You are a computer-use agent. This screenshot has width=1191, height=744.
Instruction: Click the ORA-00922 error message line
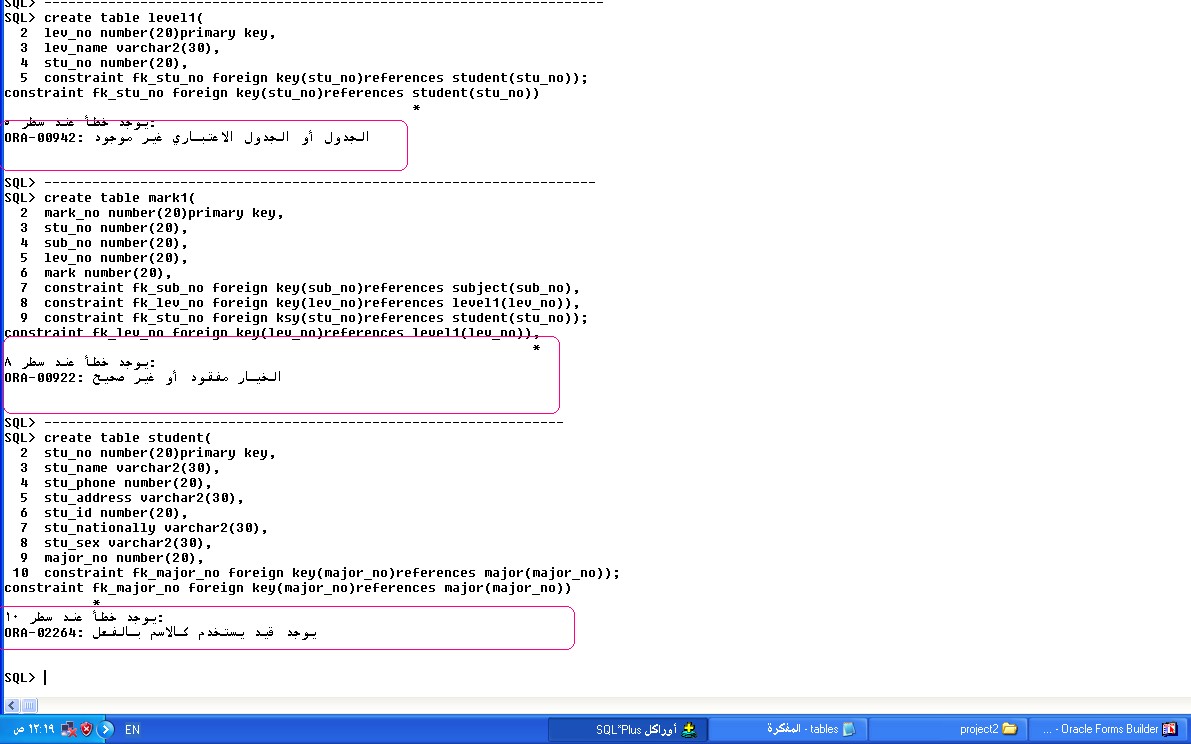coord(143,377)
